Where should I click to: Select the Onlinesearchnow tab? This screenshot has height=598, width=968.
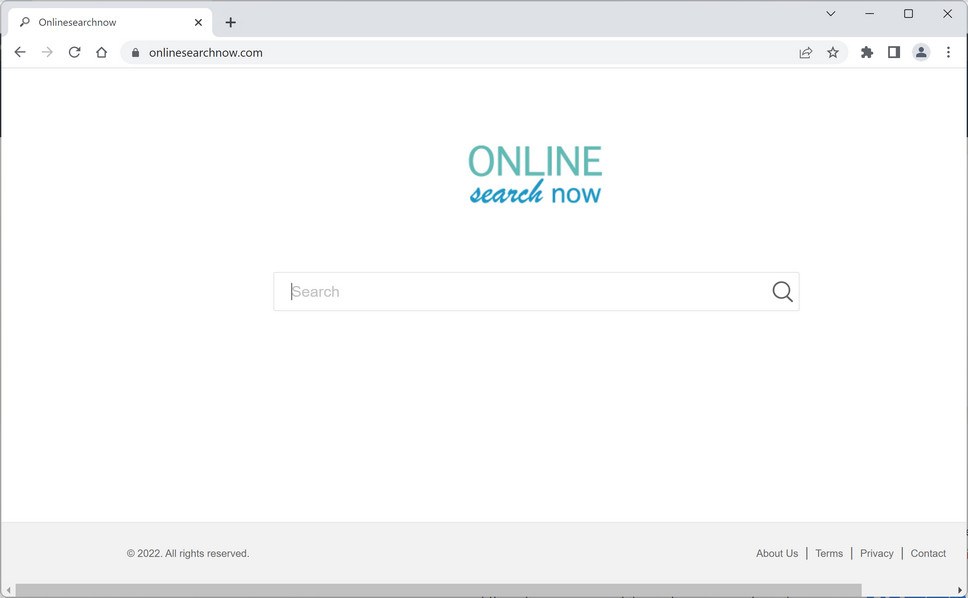(x=110, y=22)
